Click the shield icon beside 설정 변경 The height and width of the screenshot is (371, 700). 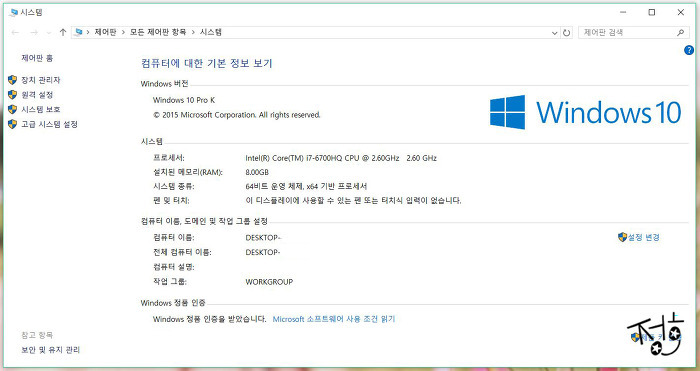[622, 237]
